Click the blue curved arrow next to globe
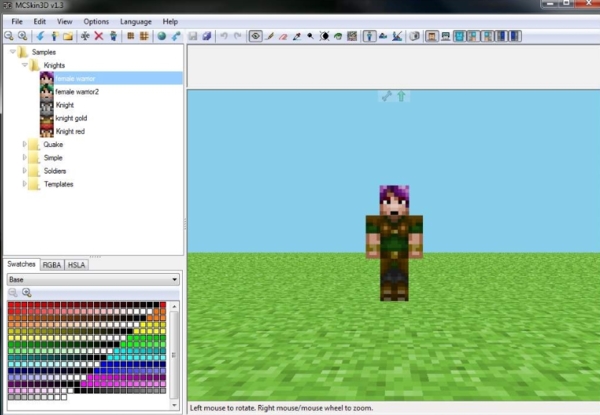Viewport: 600px width, 415px height. coord(176,36)
